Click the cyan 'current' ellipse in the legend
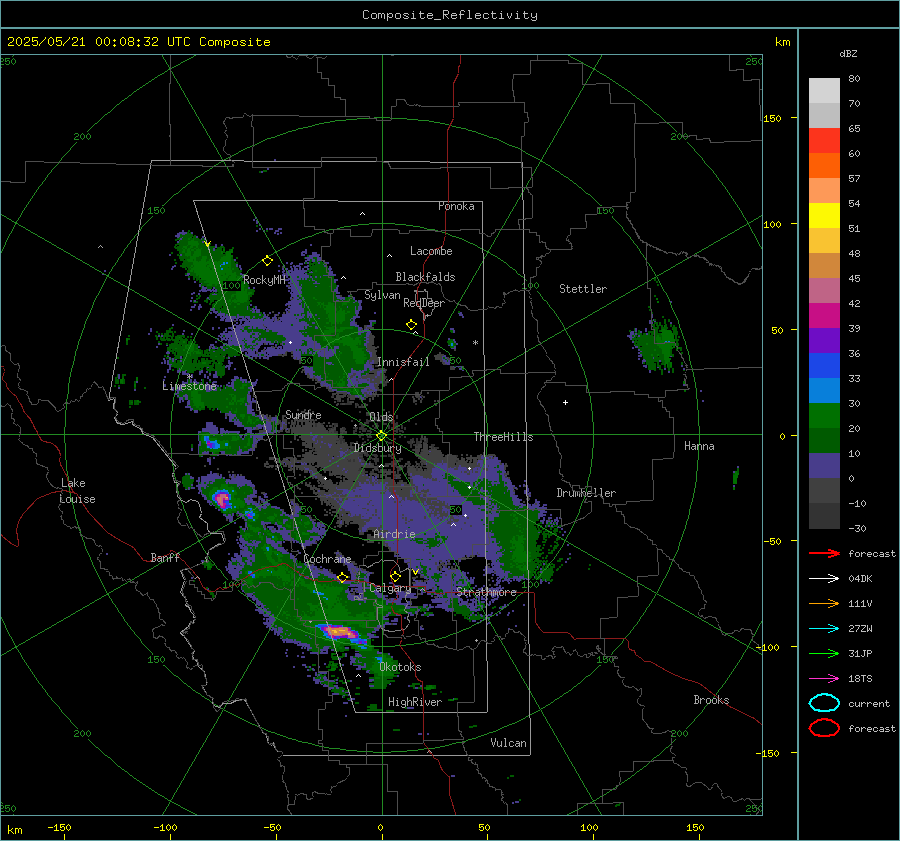This screenshot has height=841, width=900. 824,703
